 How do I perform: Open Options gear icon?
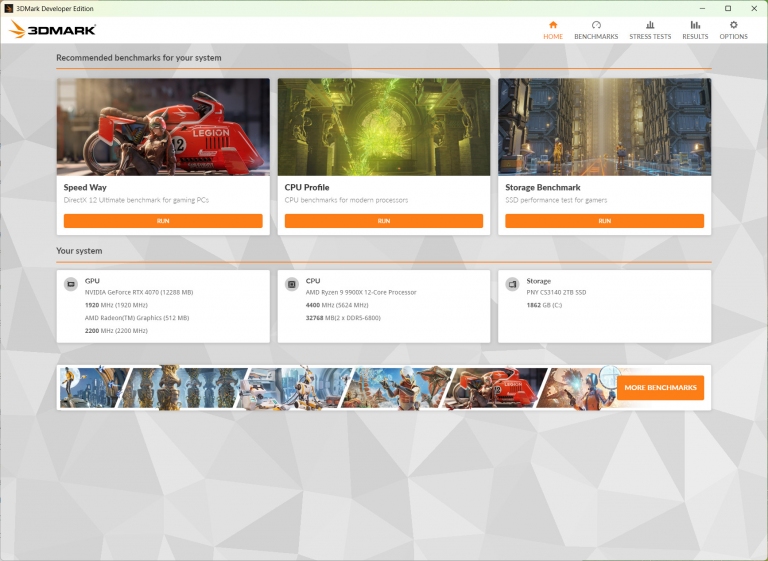733,24
